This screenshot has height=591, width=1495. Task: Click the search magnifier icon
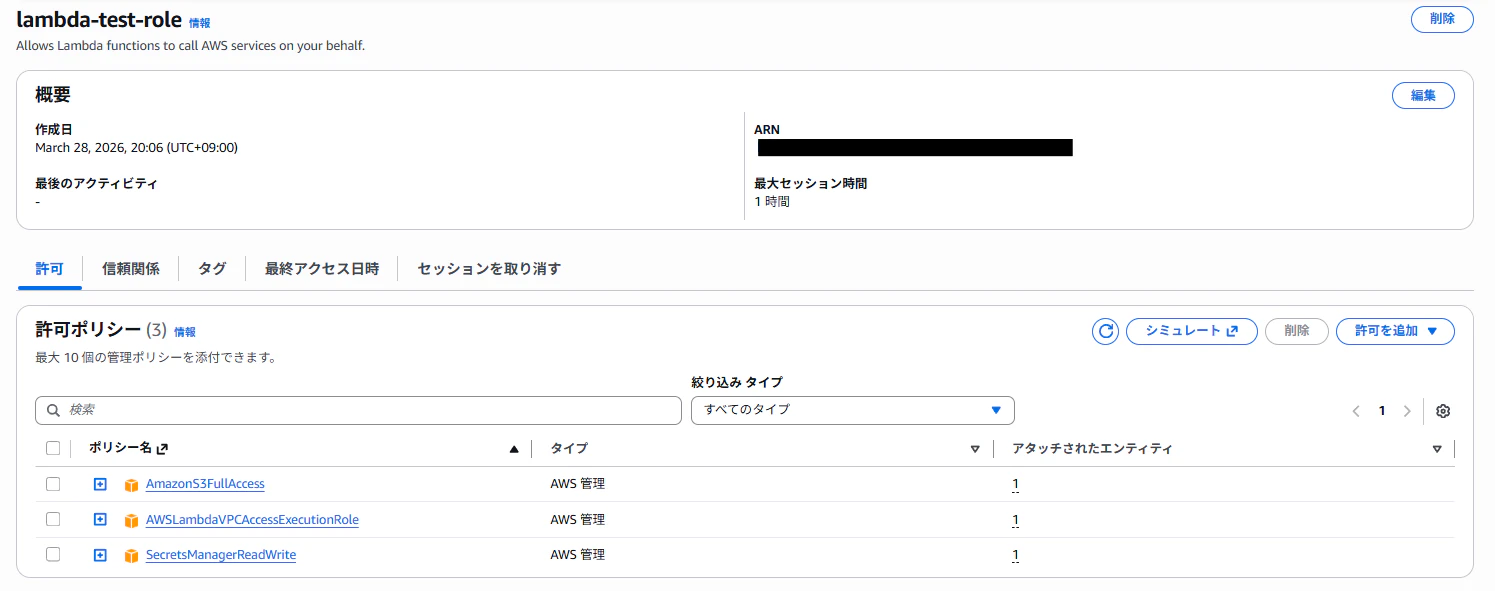[54, 411]
